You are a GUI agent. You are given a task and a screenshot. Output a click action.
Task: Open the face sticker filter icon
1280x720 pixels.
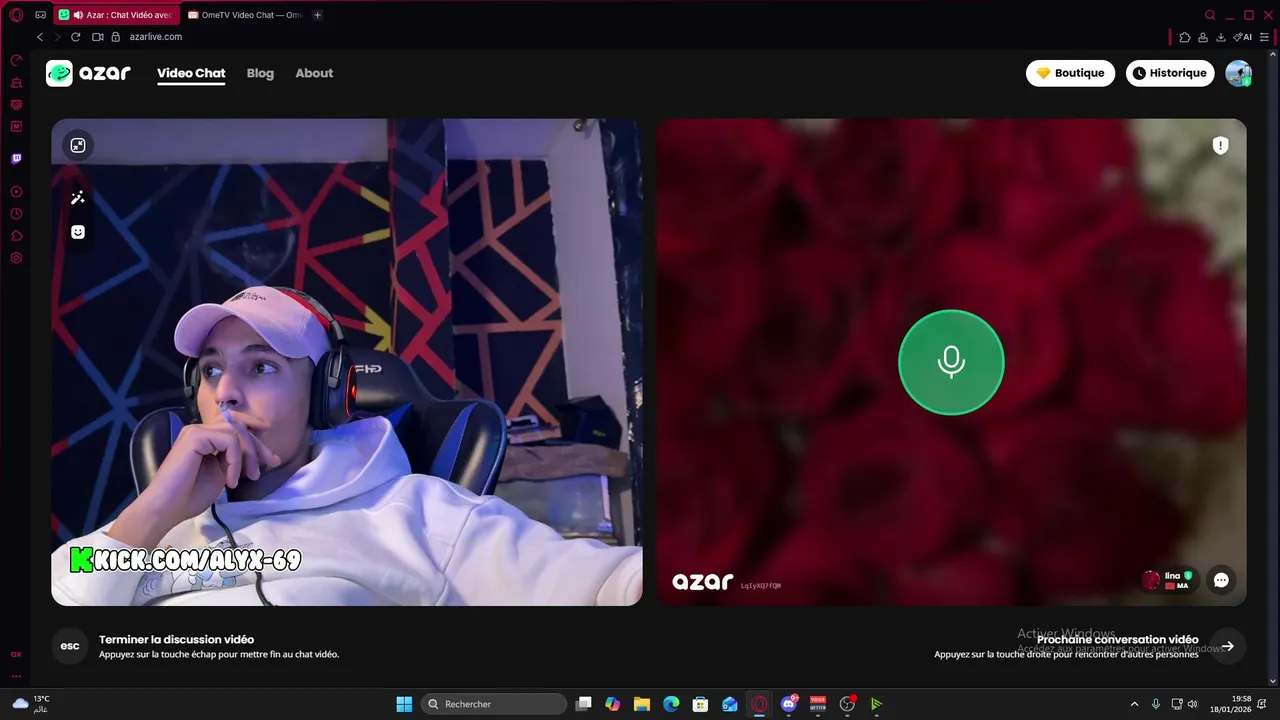[78, 232]
